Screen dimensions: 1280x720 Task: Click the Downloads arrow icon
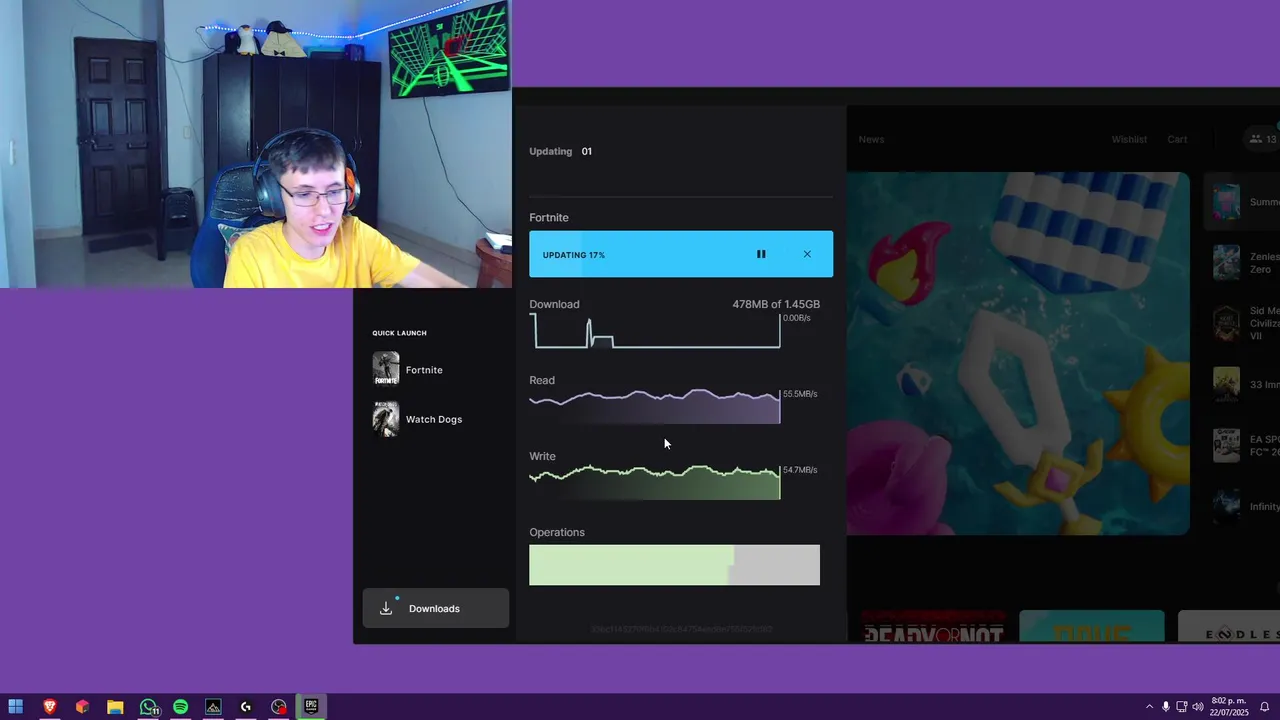[x=386, y=608]
